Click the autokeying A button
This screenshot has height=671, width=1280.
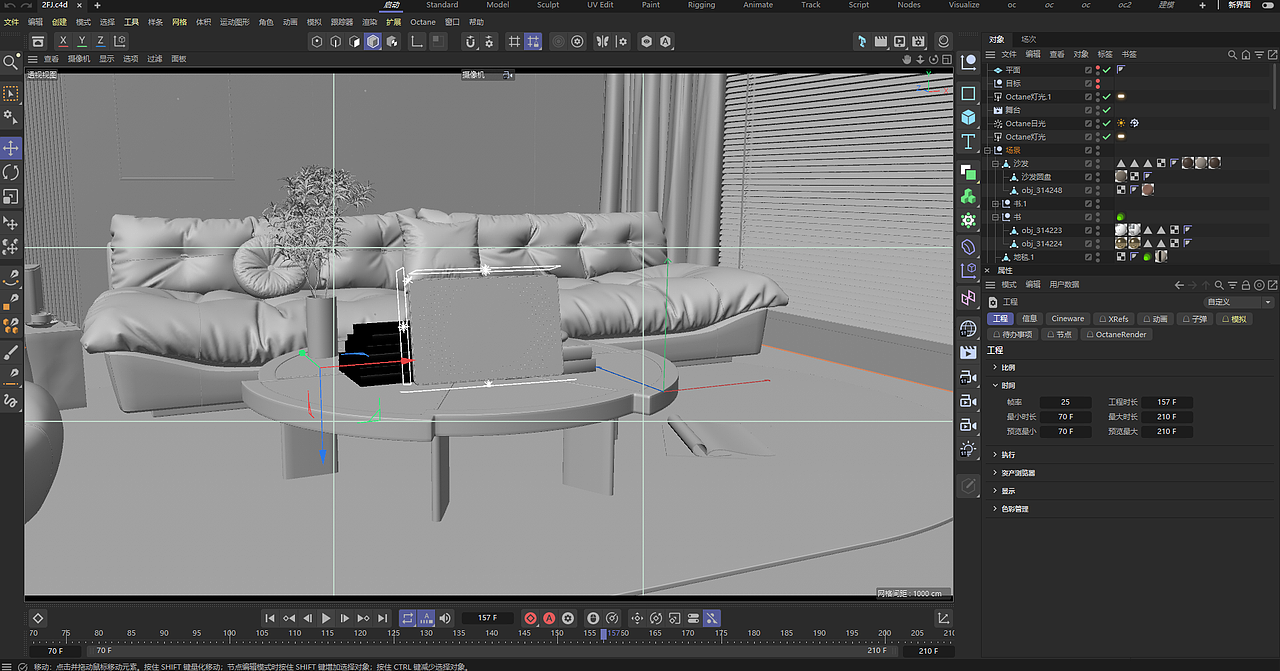coord(549,618)
